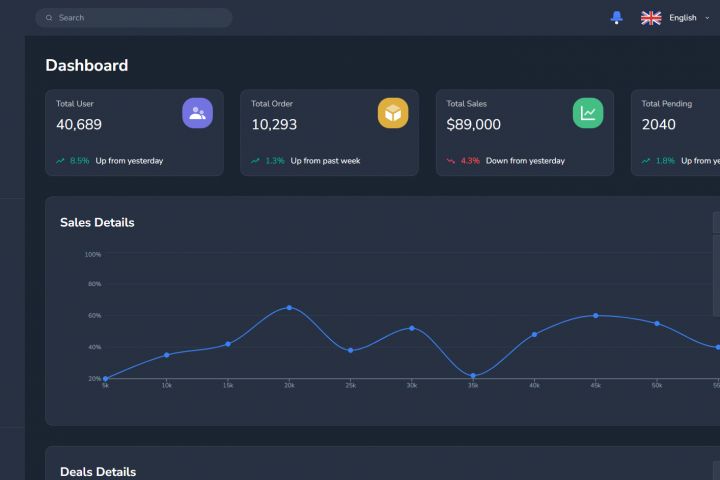Select the Total Sales value $89,000
The width and height of the screenshot is (720, 480).
tap(473, 124)
